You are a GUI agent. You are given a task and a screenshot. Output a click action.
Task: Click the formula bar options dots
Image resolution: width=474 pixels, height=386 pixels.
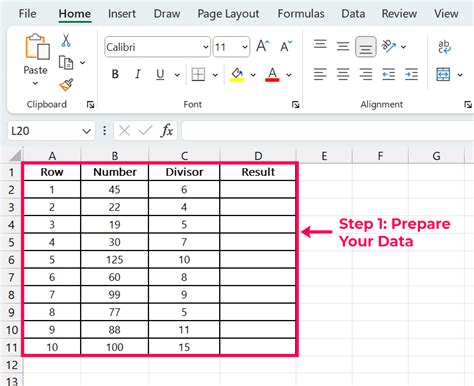point(105,131)
